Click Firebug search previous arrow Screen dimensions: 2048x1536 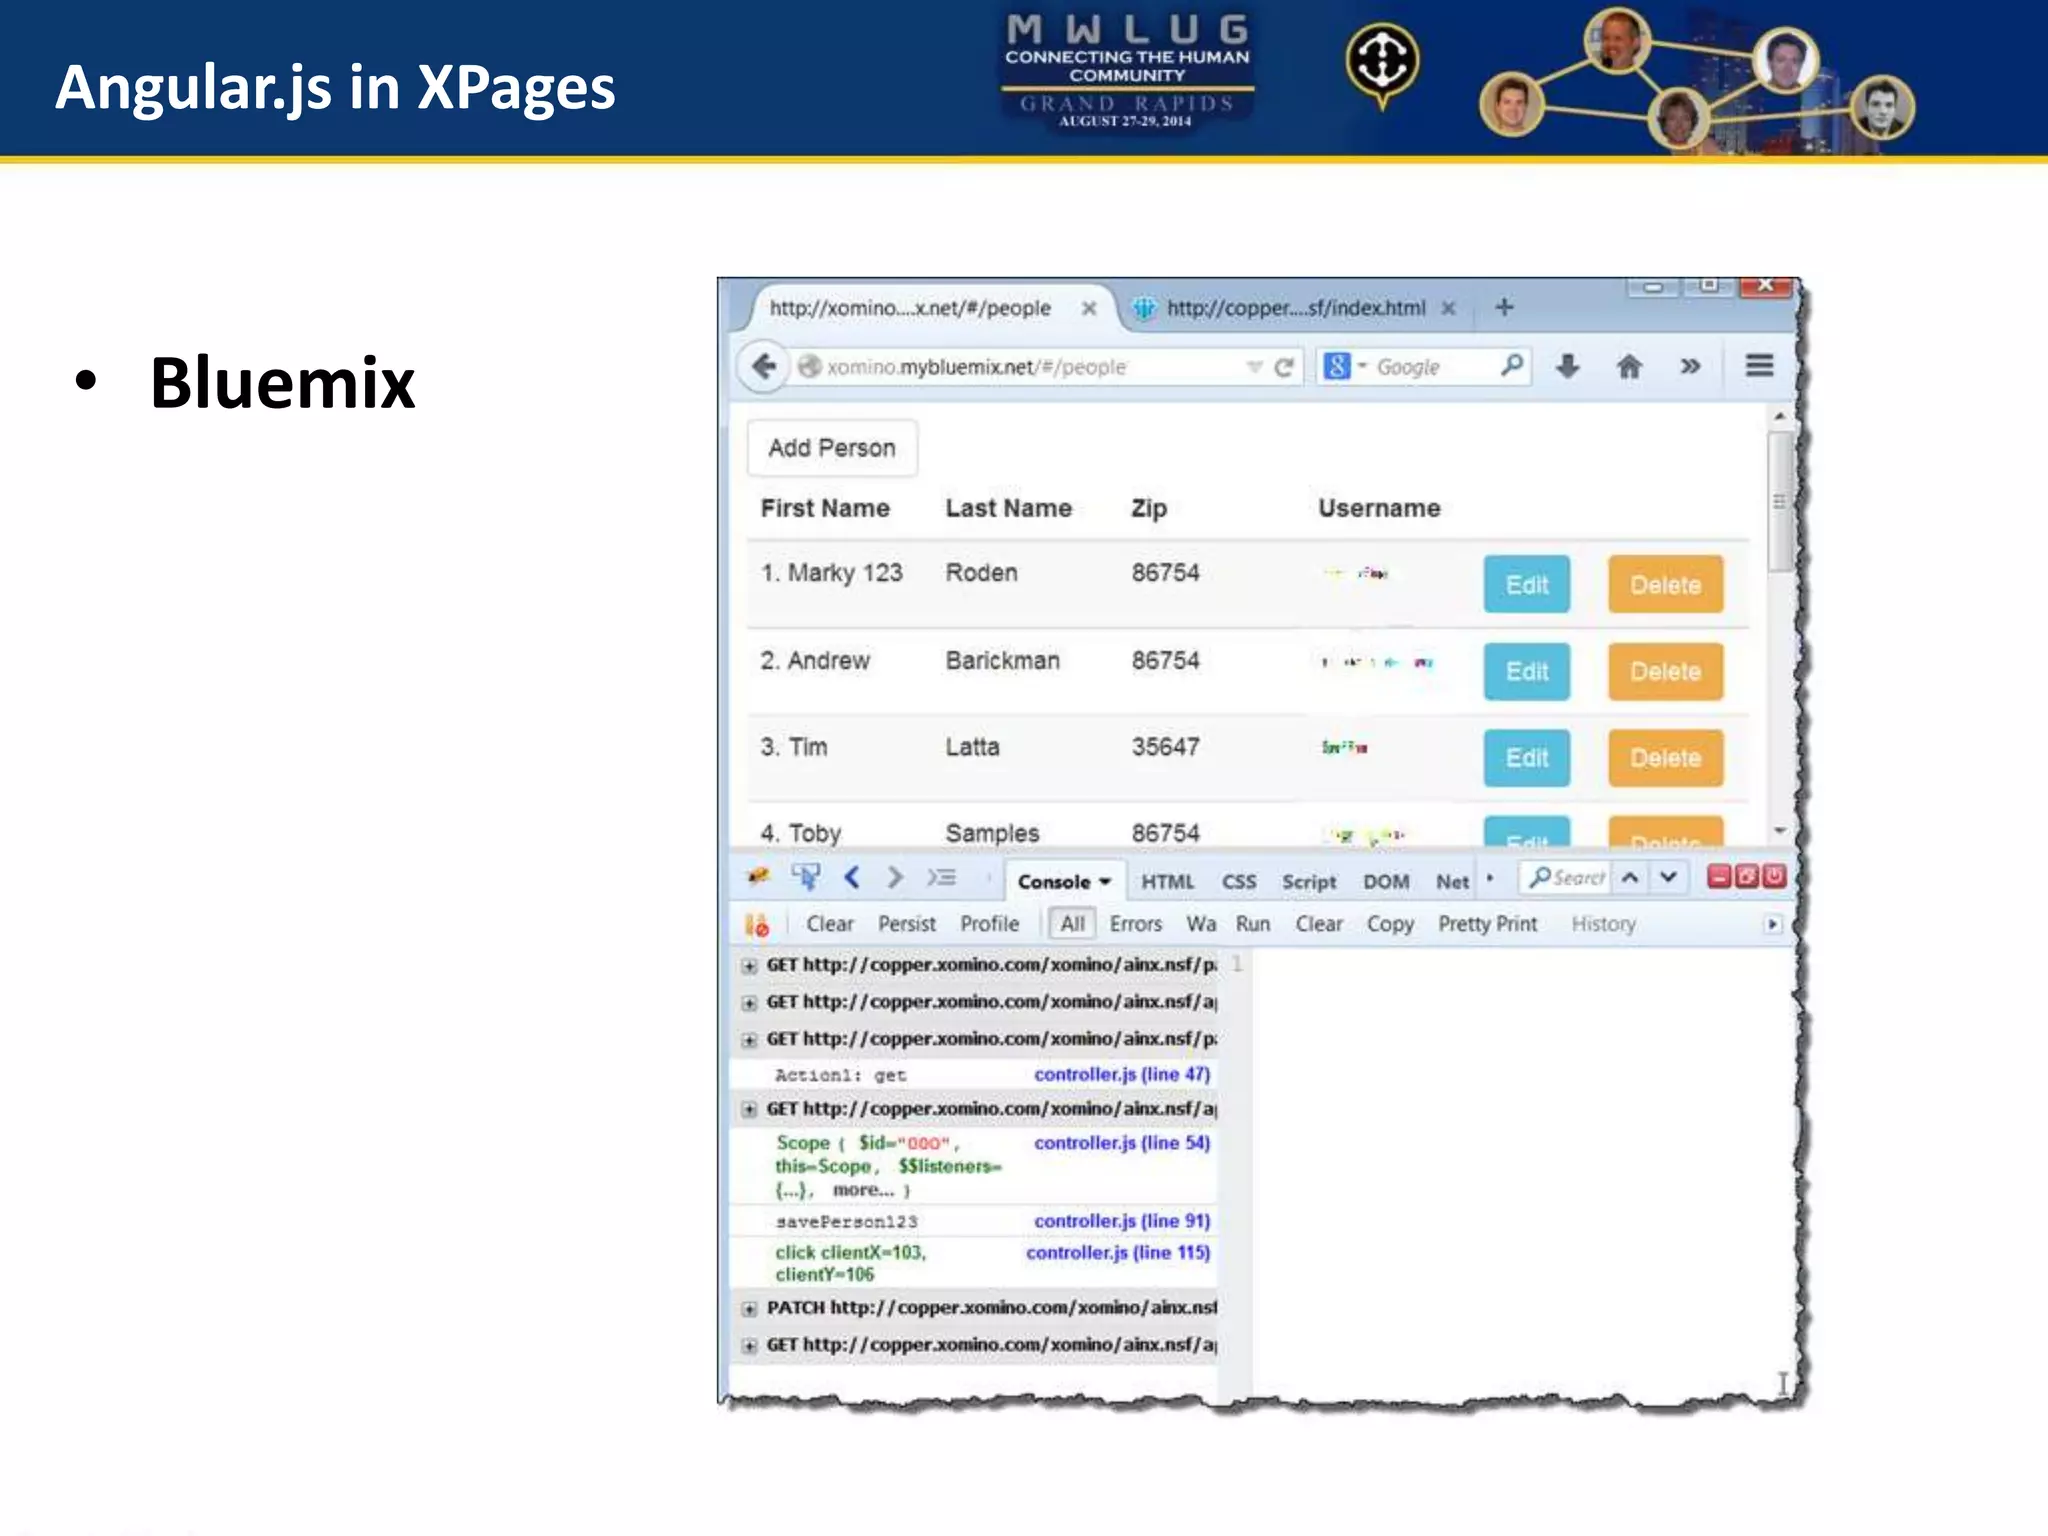coord(1630,877)
